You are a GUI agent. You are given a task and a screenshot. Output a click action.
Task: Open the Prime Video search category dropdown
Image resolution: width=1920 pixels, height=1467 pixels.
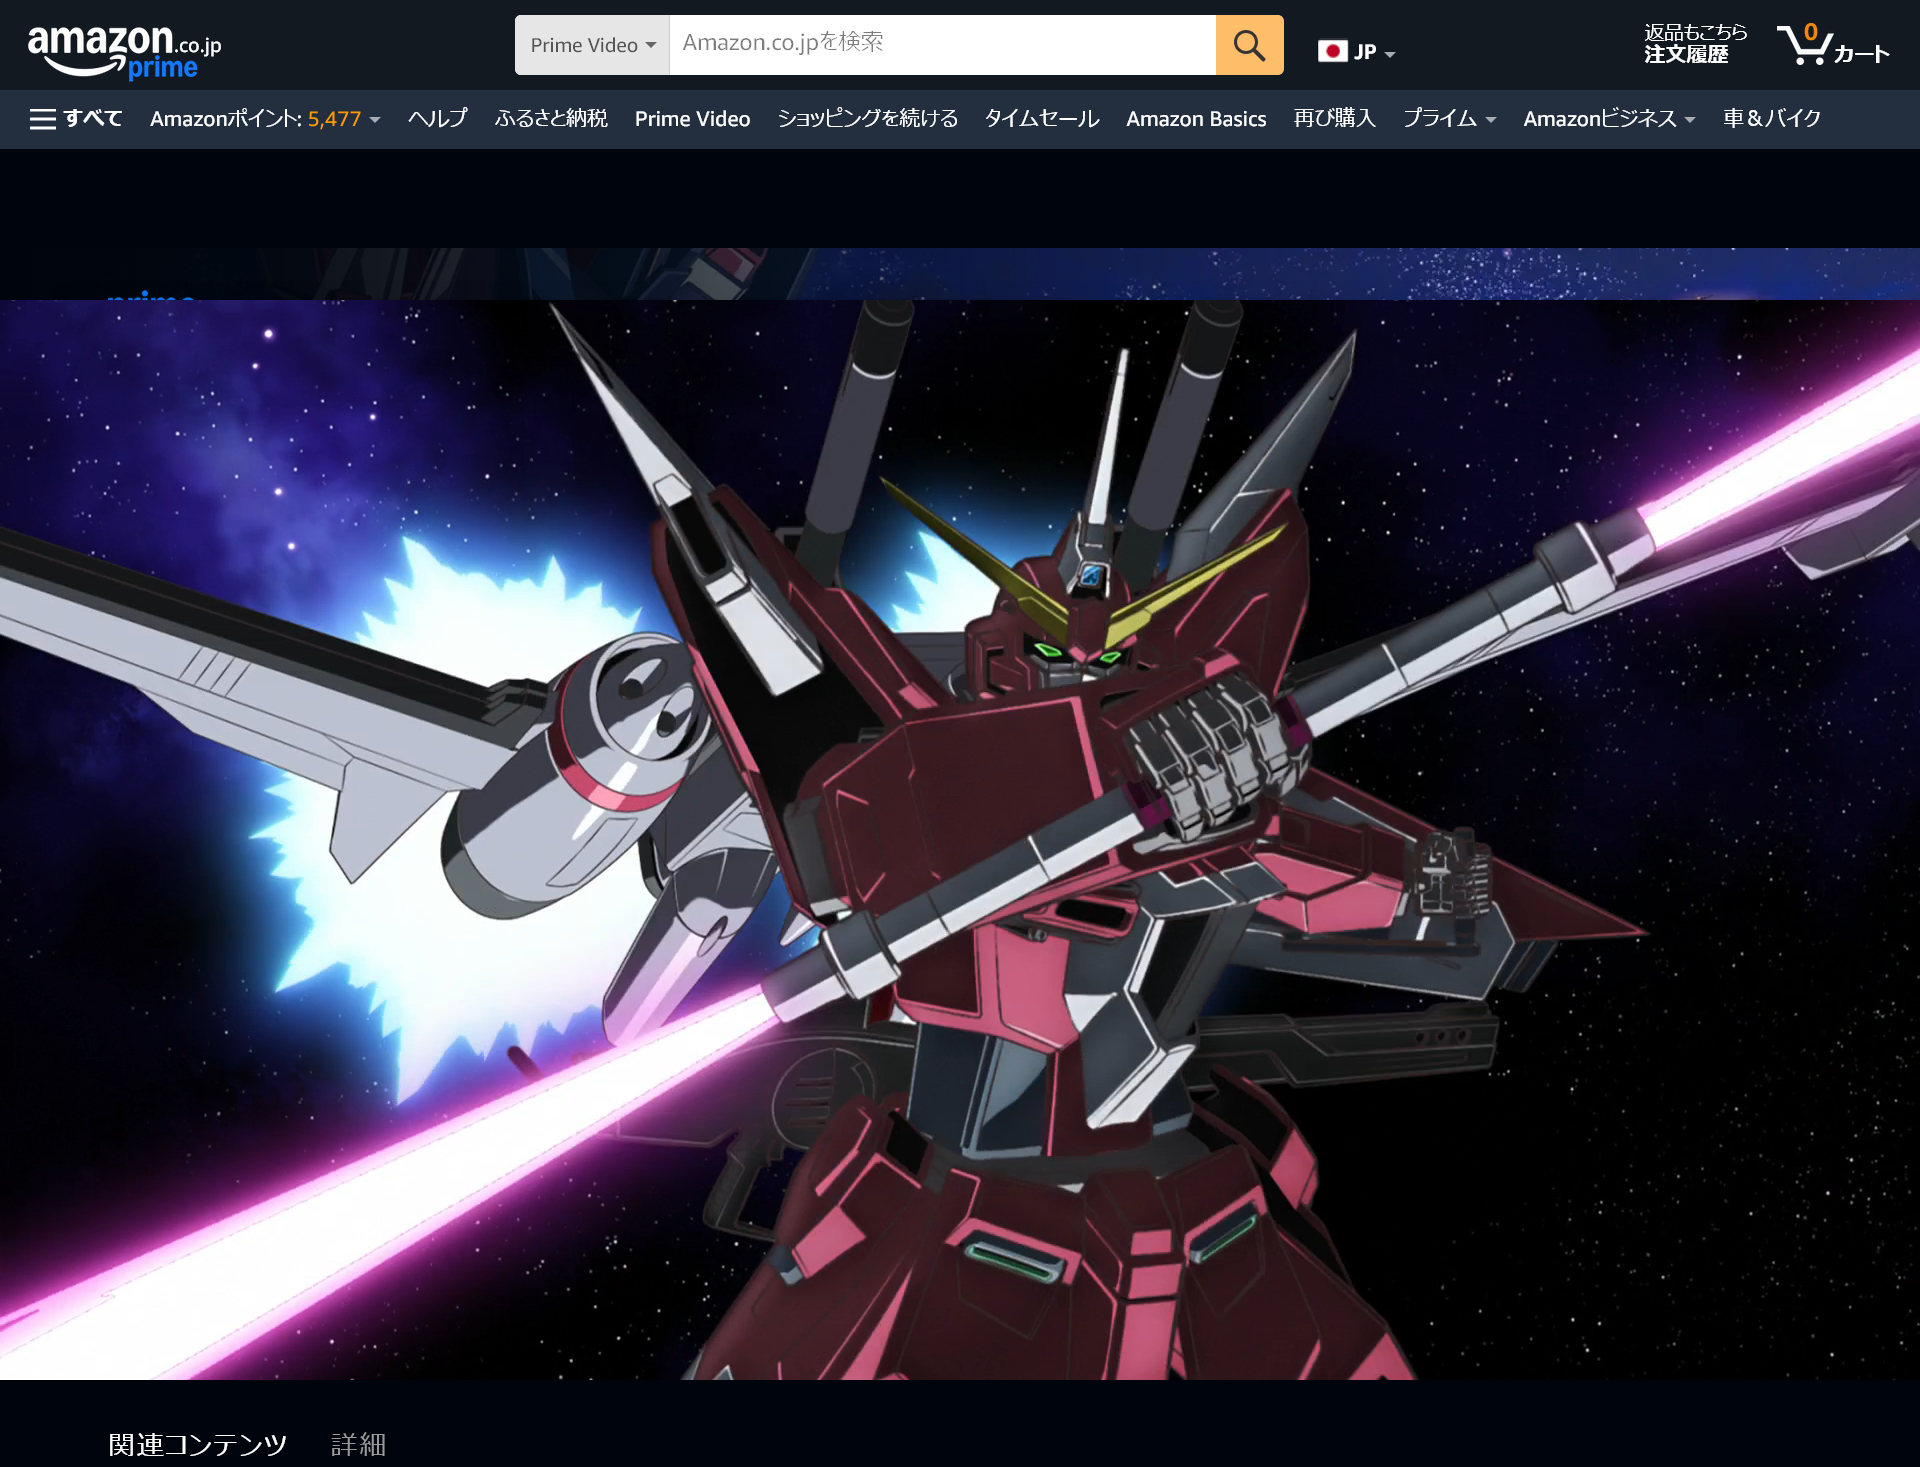(x=592, y=45)
